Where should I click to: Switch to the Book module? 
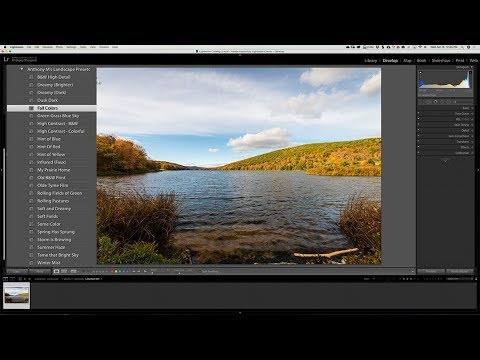click(x=421, y=60)
